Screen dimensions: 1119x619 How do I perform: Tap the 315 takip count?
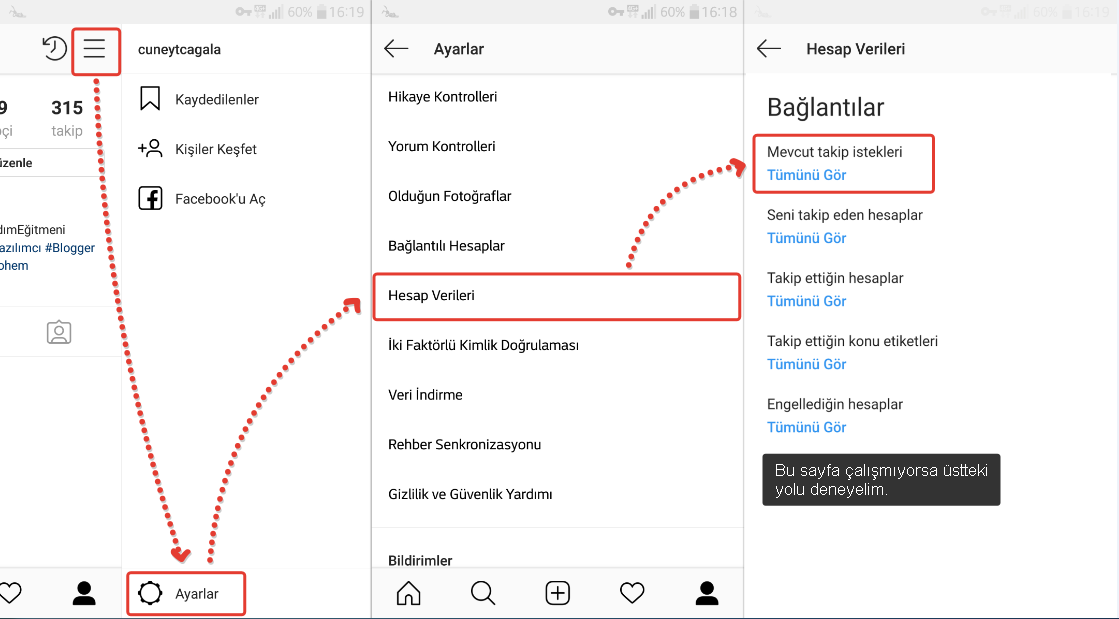tap(67, 118)
